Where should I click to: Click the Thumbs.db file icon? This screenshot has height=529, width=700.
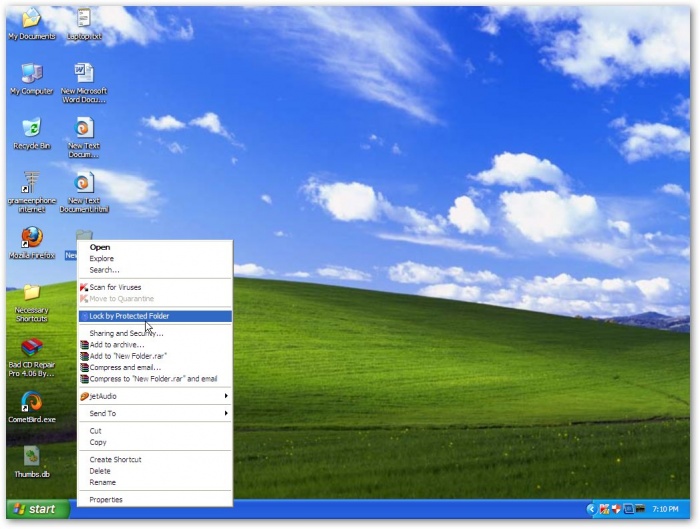pyautogui.click(x=31, y=457)
